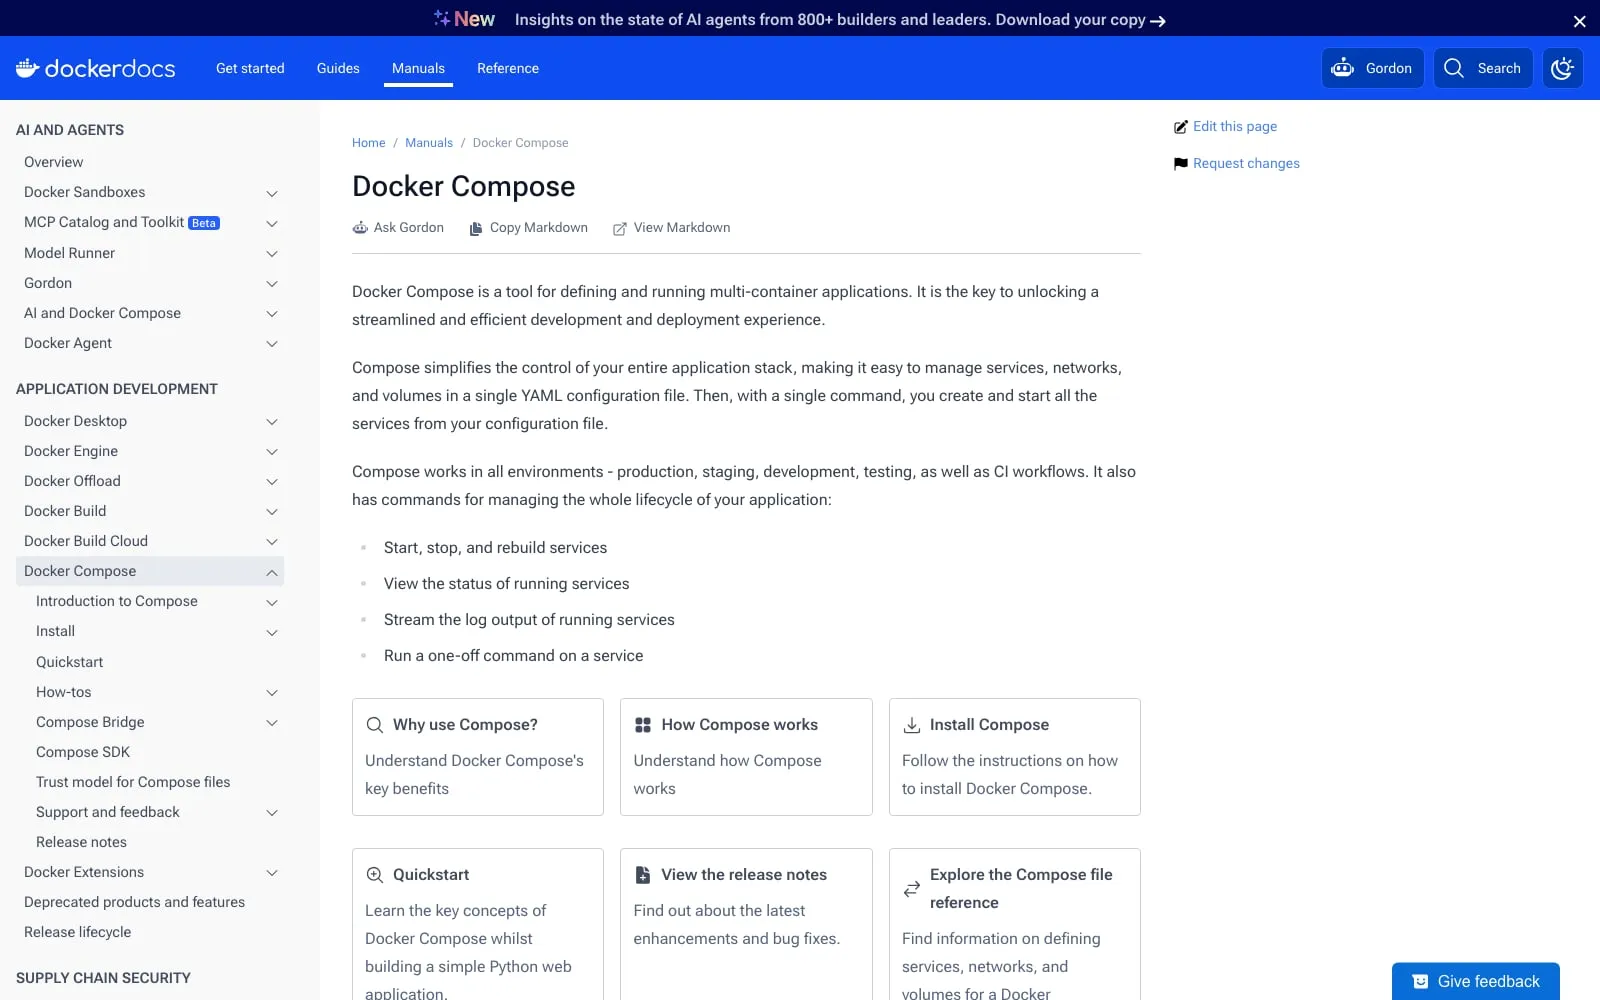
Task: Expand Model Runner chevron
Action: pyautogui.click(x=271, y=254)
